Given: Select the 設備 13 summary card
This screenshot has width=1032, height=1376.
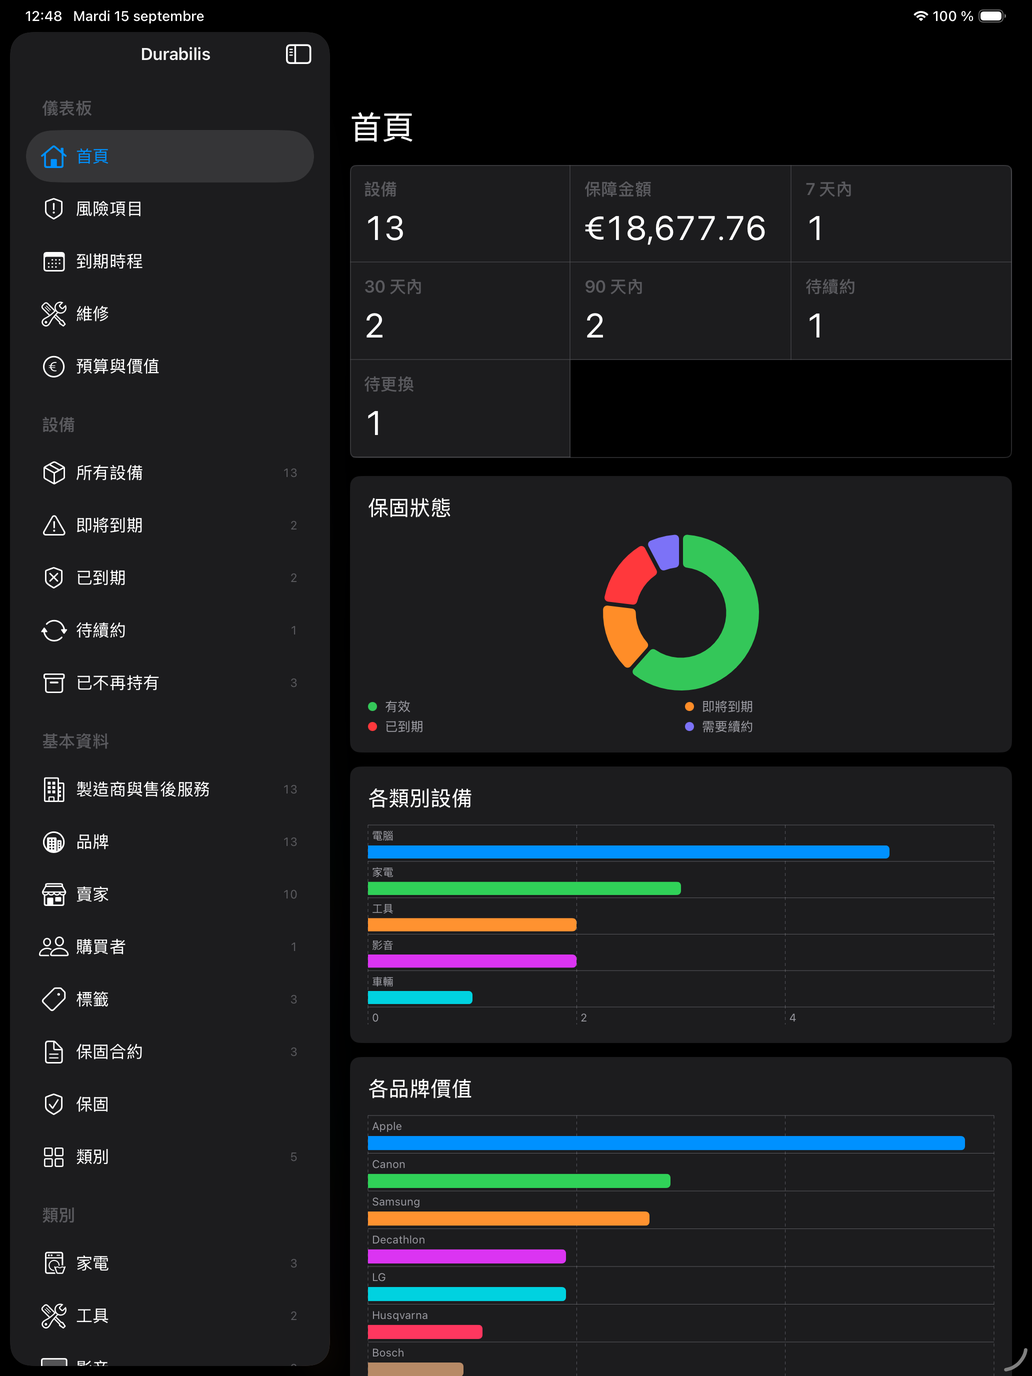Looking at the screenshot, I should (x=460, y=214).
